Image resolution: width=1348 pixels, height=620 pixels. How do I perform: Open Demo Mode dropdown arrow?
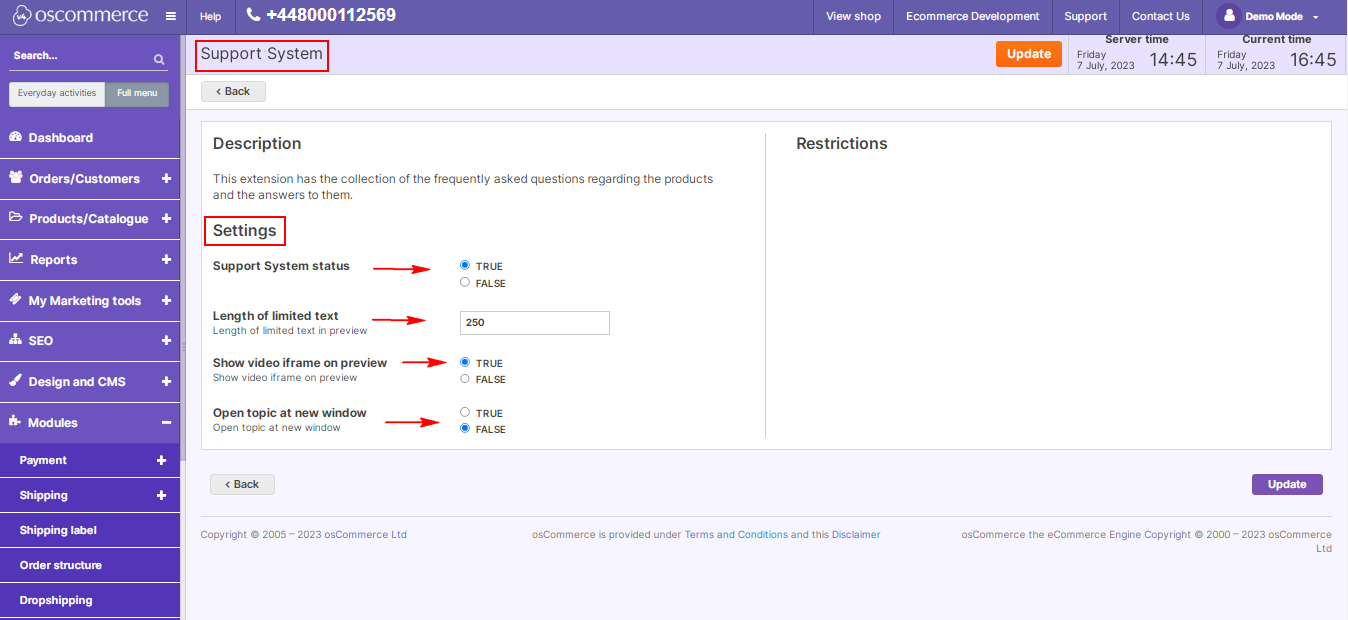tap(1315, 17)
